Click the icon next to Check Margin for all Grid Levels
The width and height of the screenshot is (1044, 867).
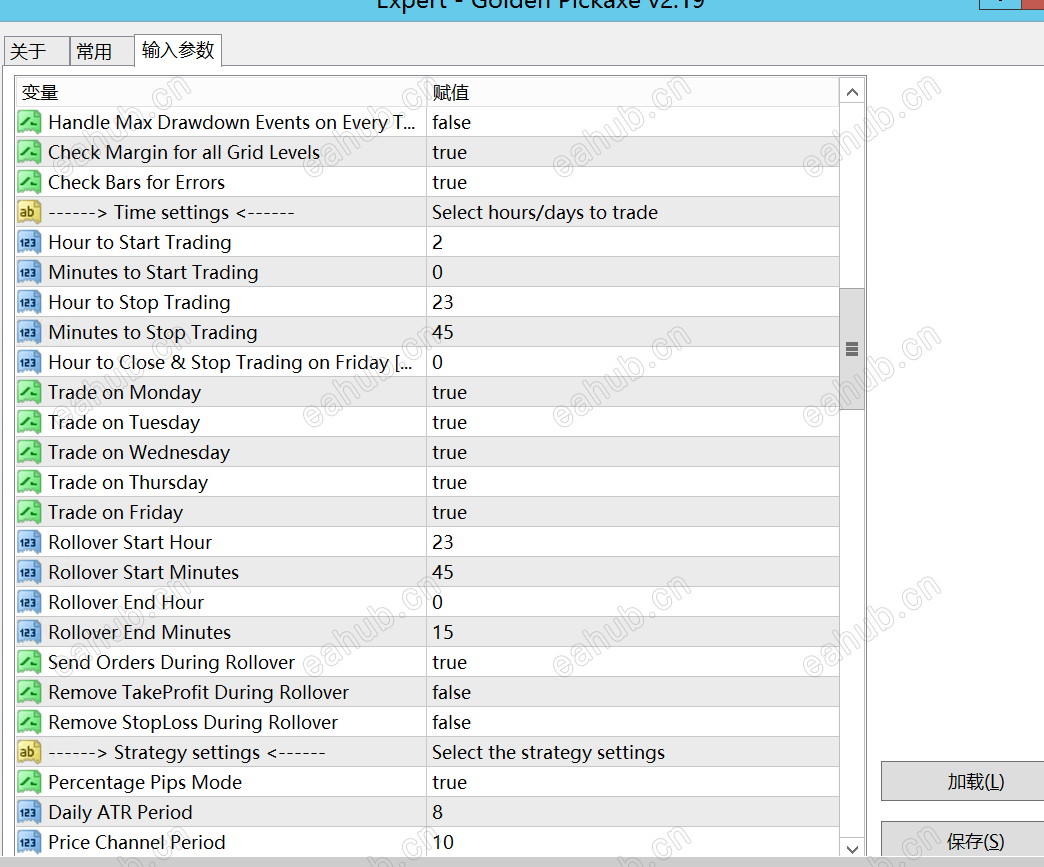point(29,152)
